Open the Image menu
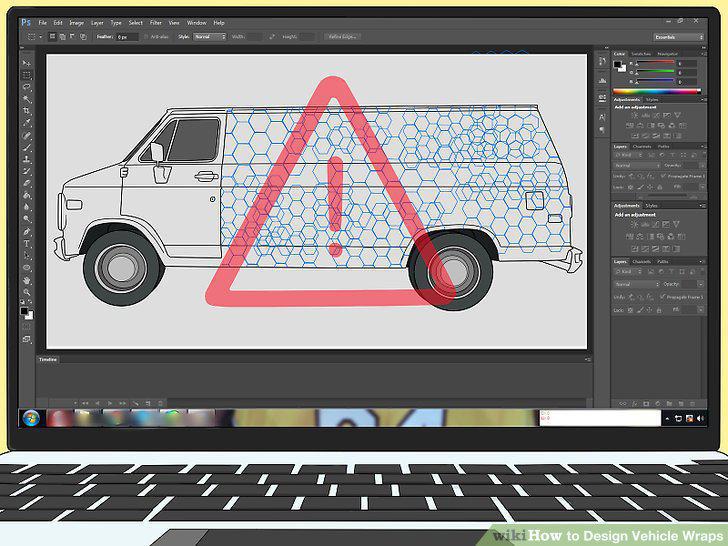This screenshot has width=728, height=546. (77, 22)
